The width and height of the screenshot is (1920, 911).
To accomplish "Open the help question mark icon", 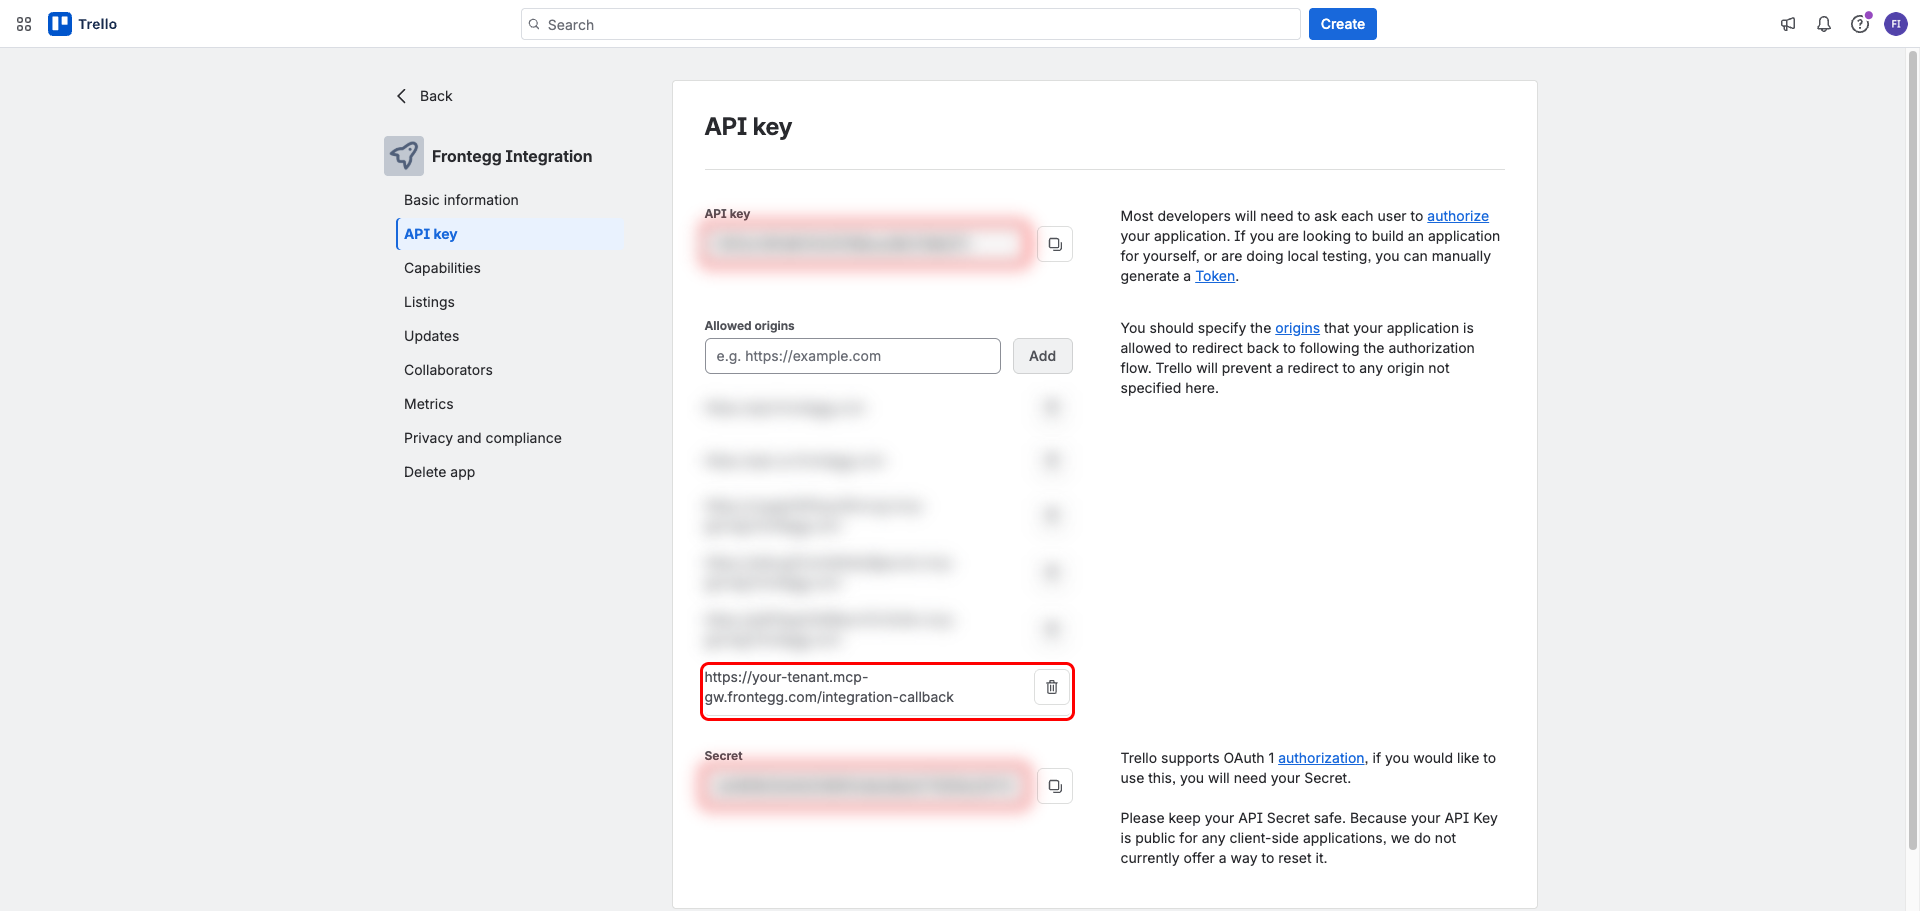I will tap(1860, 24).
